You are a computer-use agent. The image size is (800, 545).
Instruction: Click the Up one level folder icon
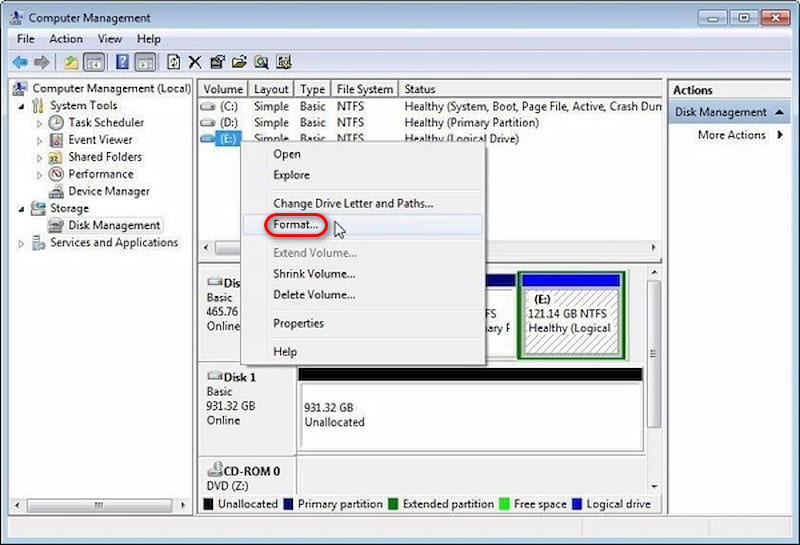[71, 62]
